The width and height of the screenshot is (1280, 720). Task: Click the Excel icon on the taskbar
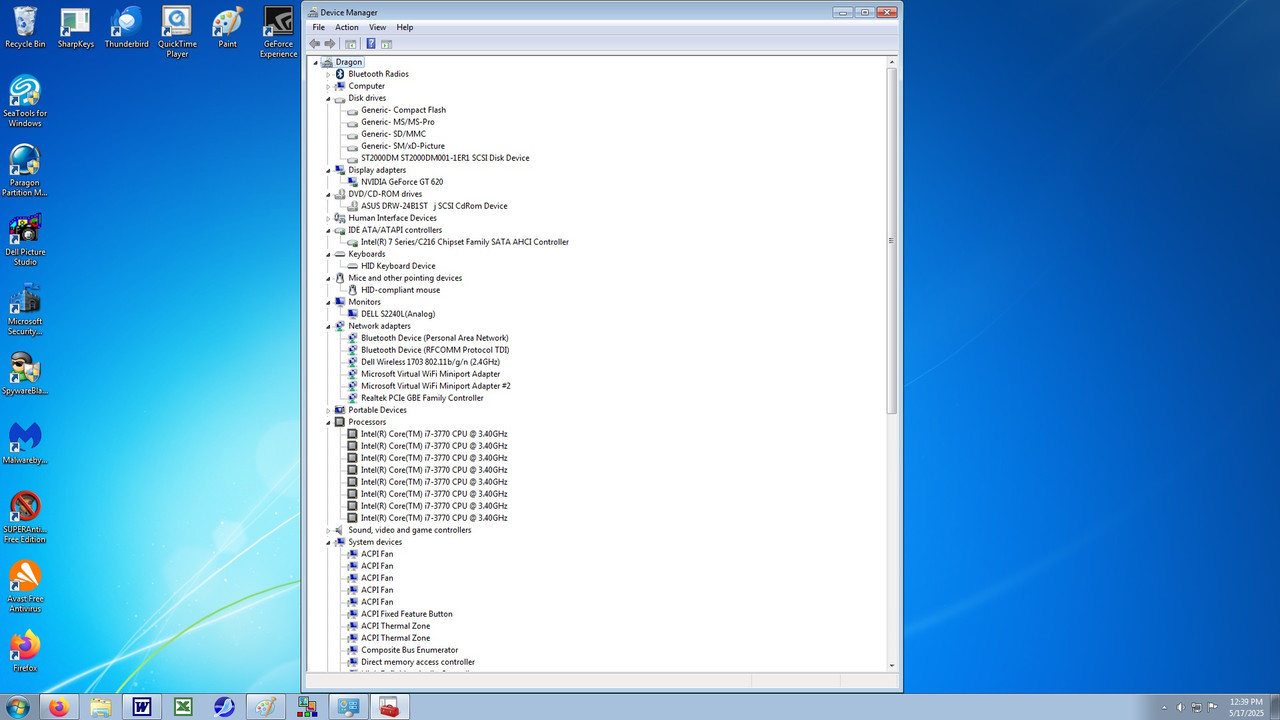183,707
